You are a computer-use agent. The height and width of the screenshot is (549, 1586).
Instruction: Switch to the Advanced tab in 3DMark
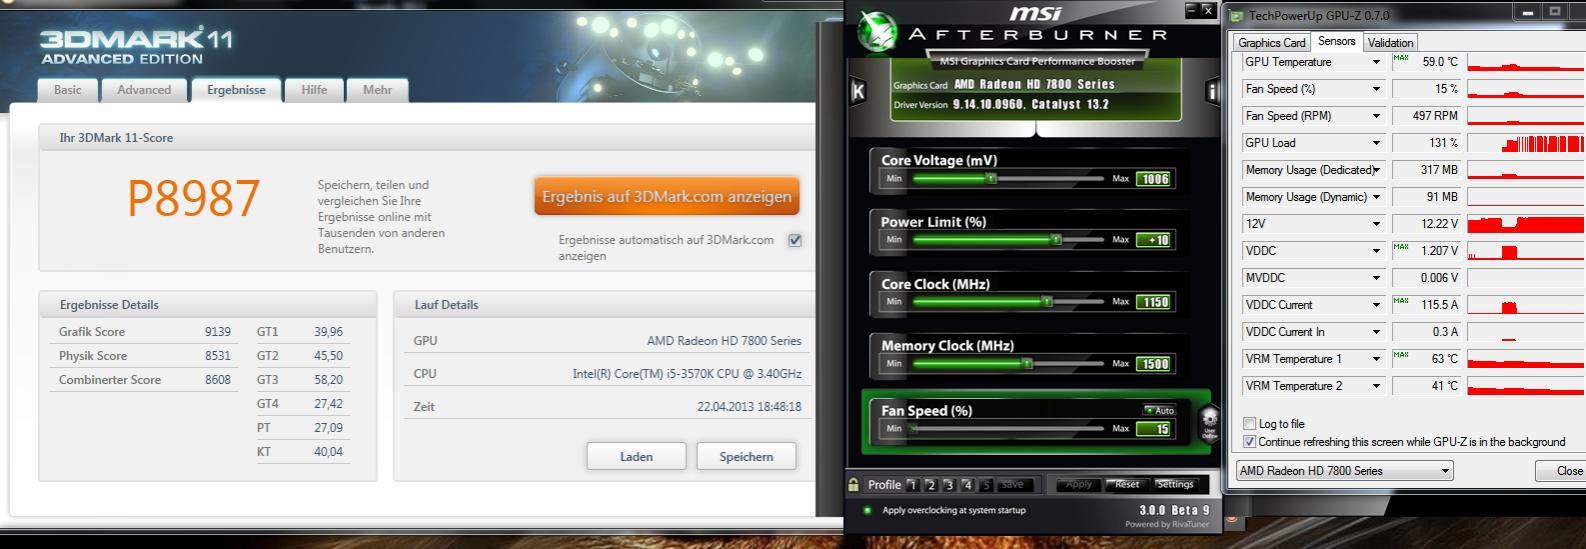tap(144, 90)
